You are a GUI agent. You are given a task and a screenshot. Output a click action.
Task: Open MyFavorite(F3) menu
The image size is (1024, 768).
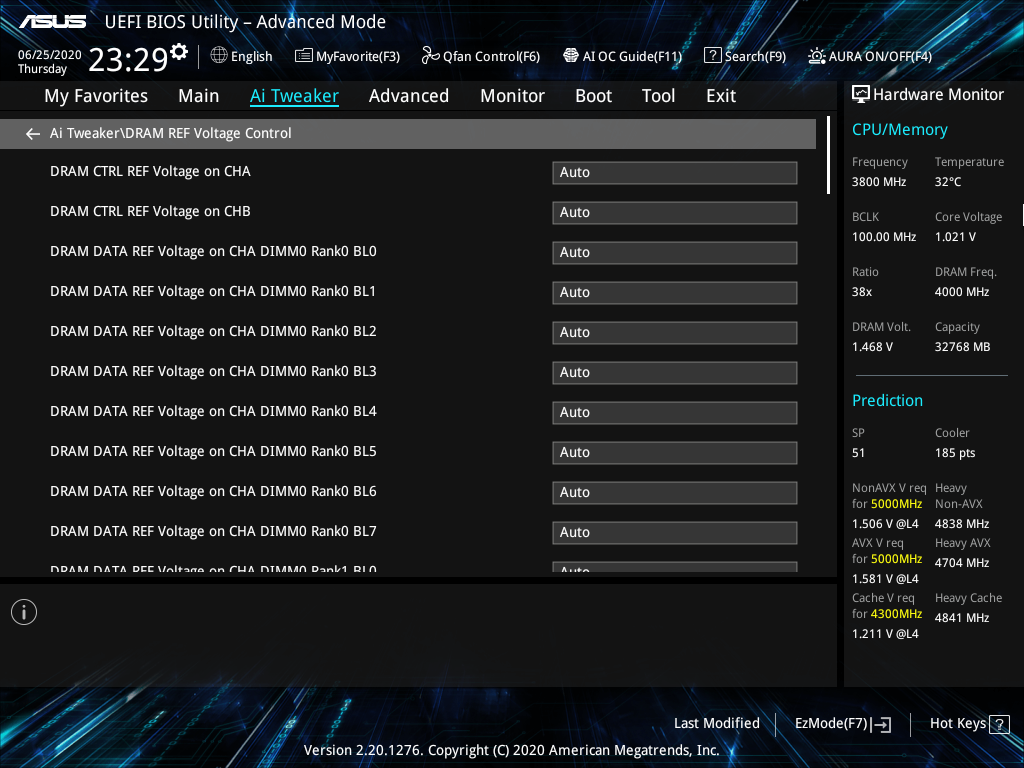[347, 56]
